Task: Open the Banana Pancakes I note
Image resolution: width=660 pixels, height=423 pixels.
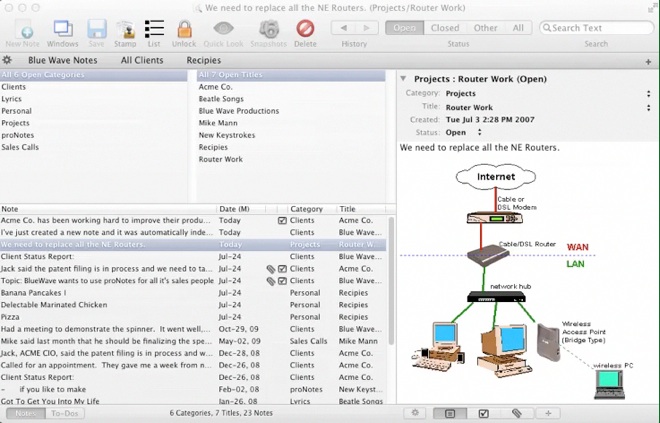Action: coord(193,293)
